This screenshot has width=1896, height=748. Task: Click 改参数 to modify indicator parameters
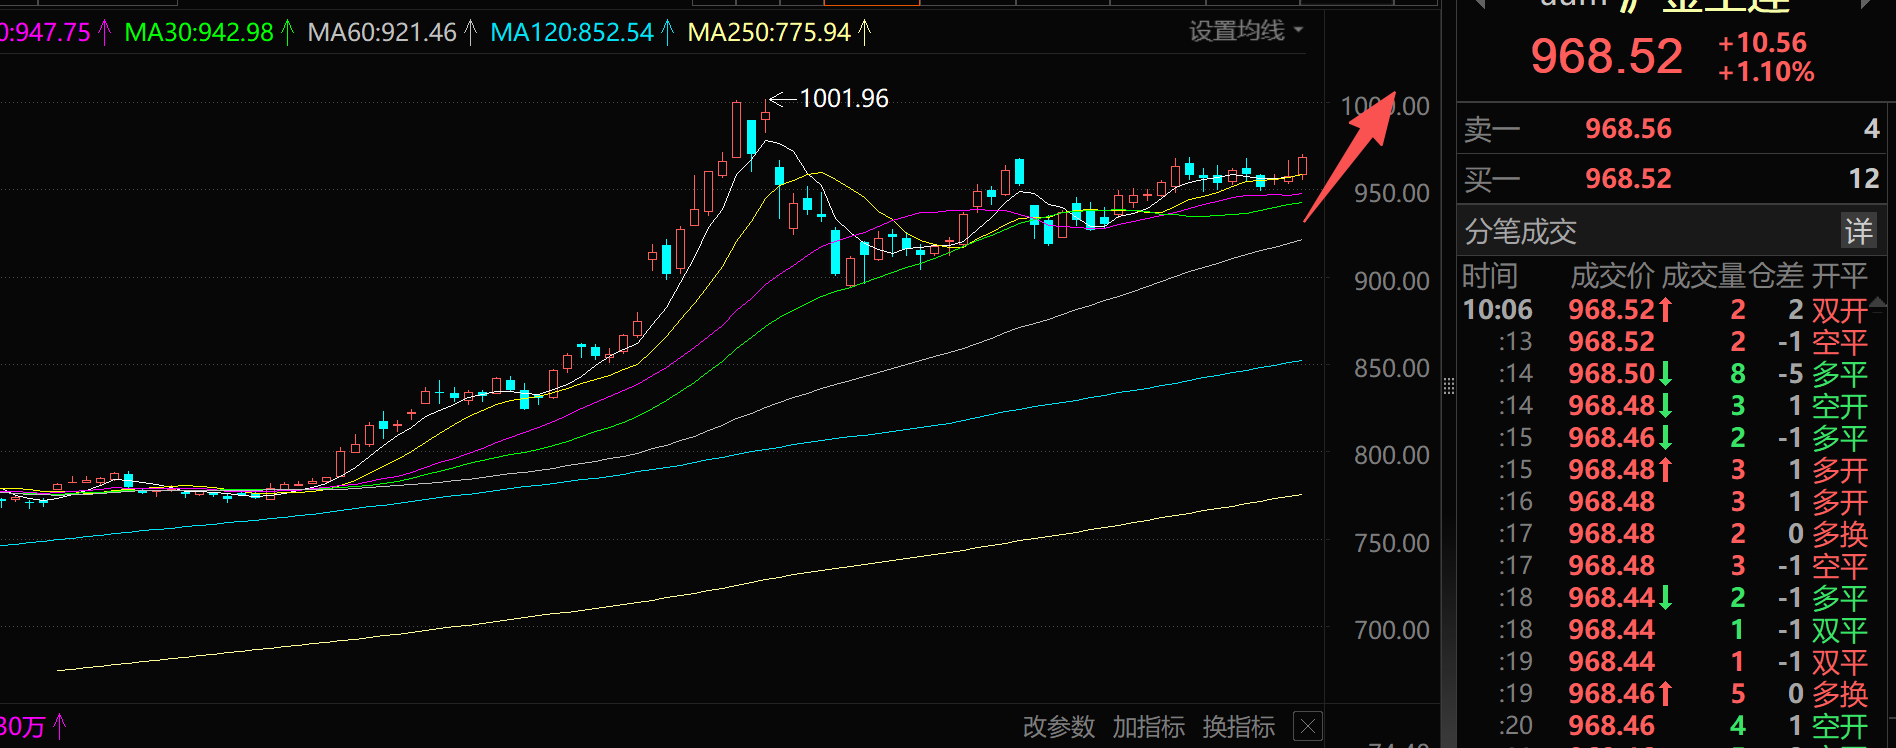tap(1058, 726)
